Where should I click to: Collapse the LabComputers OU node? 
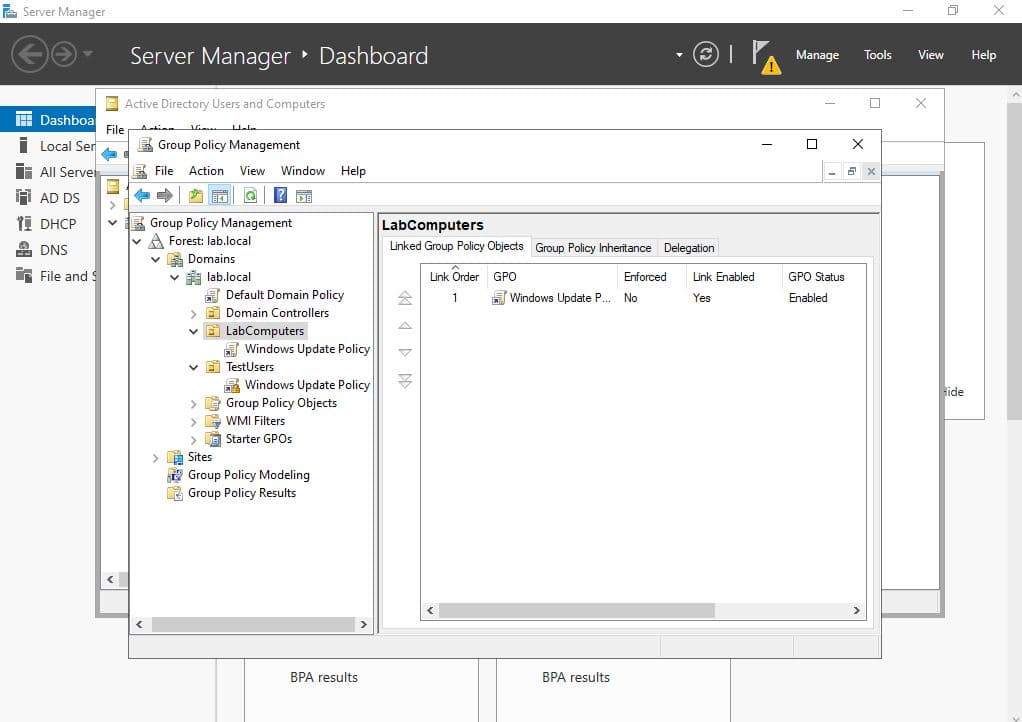(x=194, y=331)
